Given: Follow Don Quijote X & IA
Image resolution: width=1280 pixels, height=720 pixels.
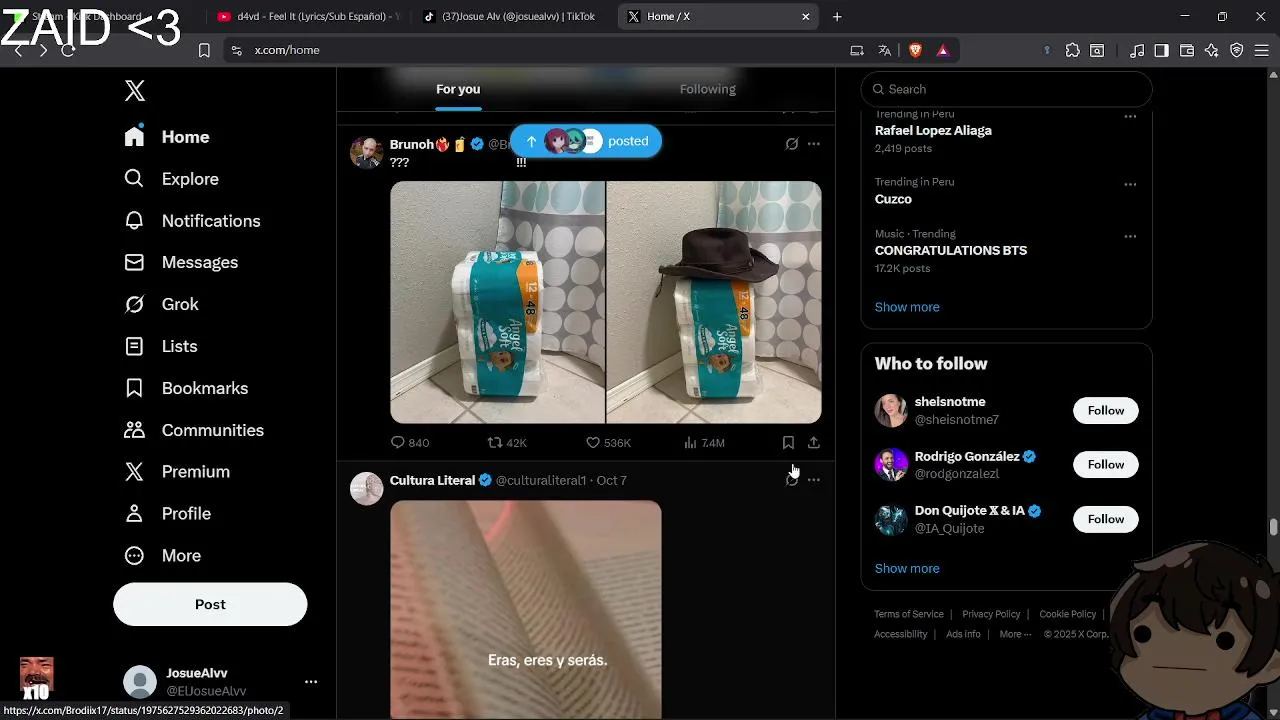Looking at the screenshot, I should click(x=1106, y=519).
